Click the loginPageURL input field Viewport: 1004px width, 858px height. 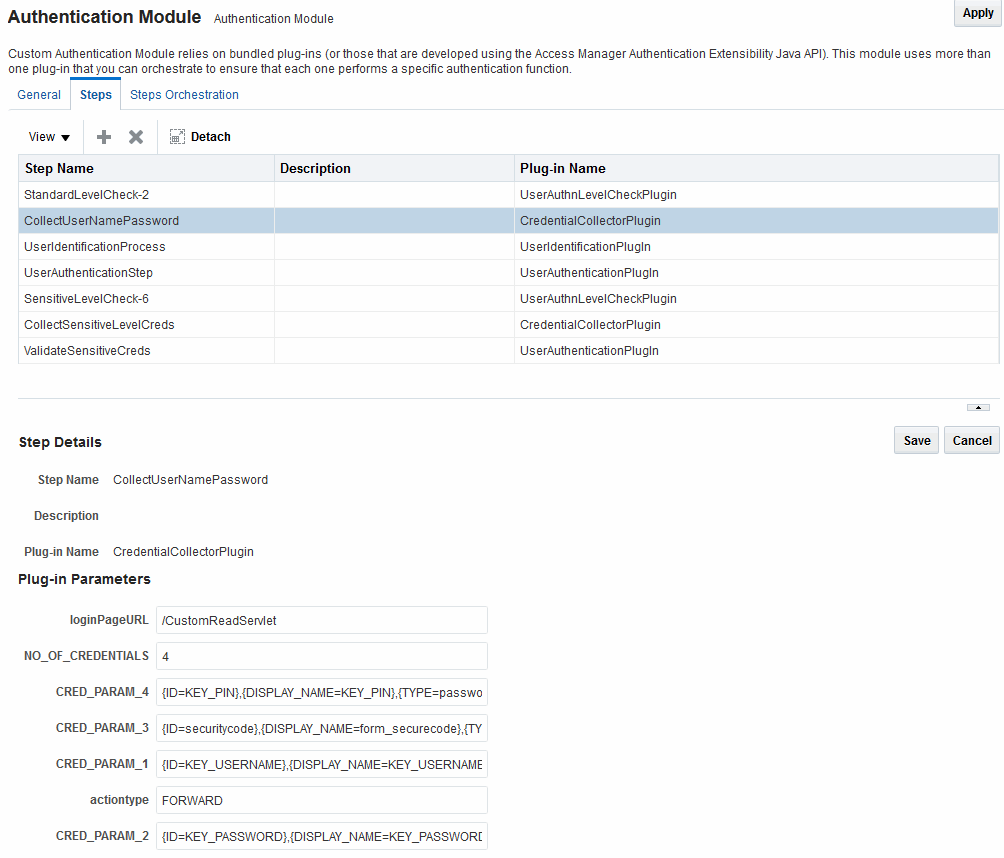(321, 620)
